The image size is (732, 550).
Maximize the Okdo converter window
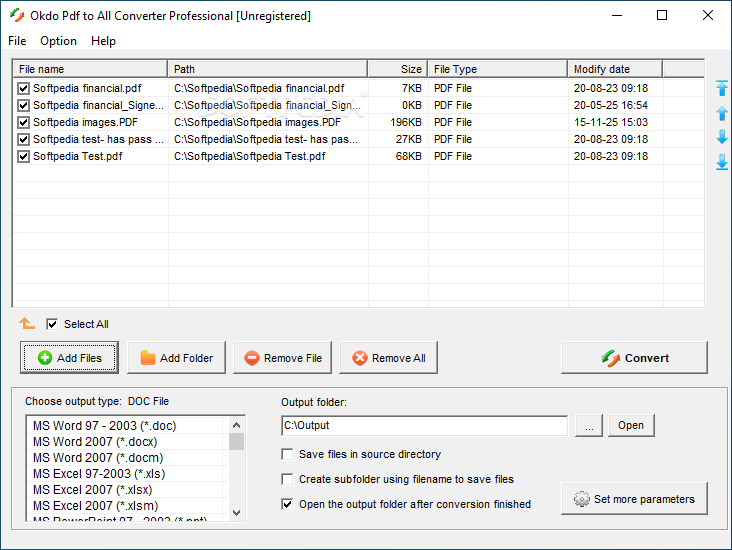pos(662,15)
